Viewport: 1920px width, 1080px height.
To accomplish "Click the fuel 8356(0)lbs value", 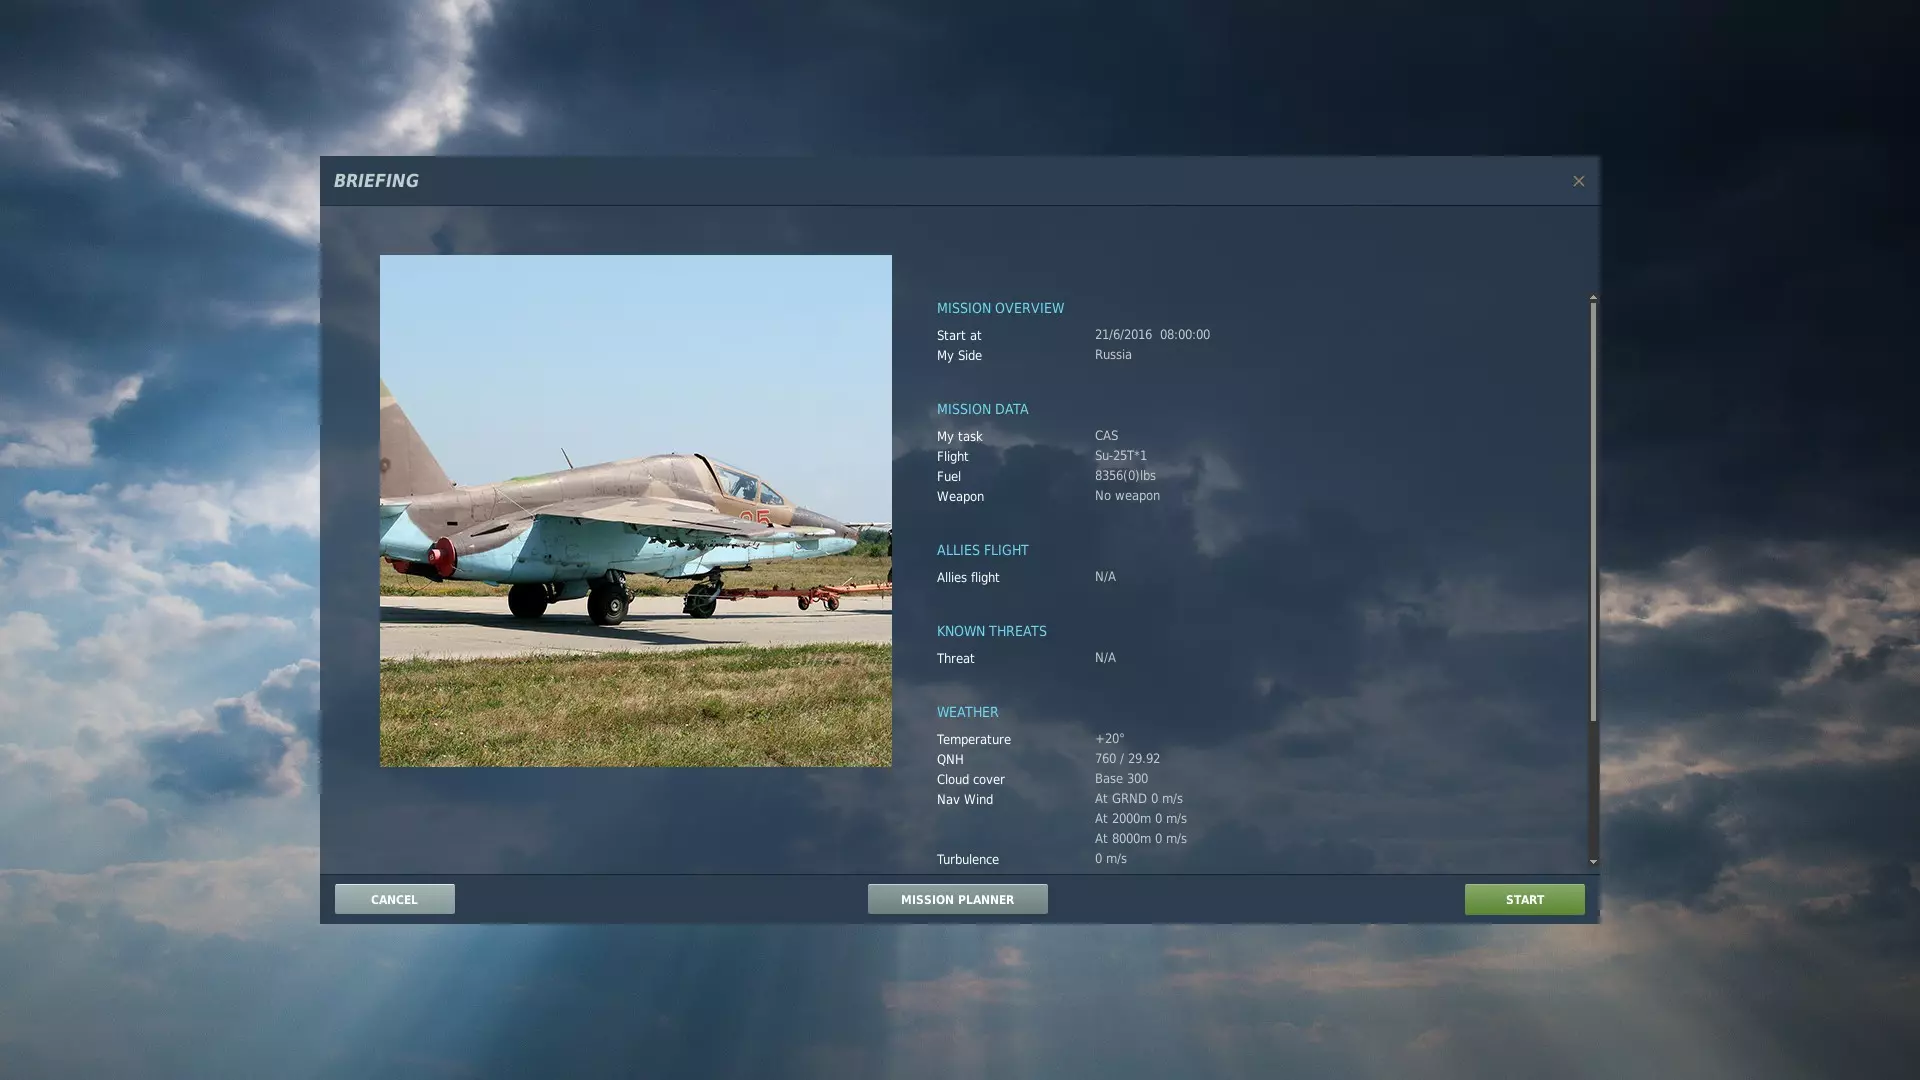I will [1125, 476].
